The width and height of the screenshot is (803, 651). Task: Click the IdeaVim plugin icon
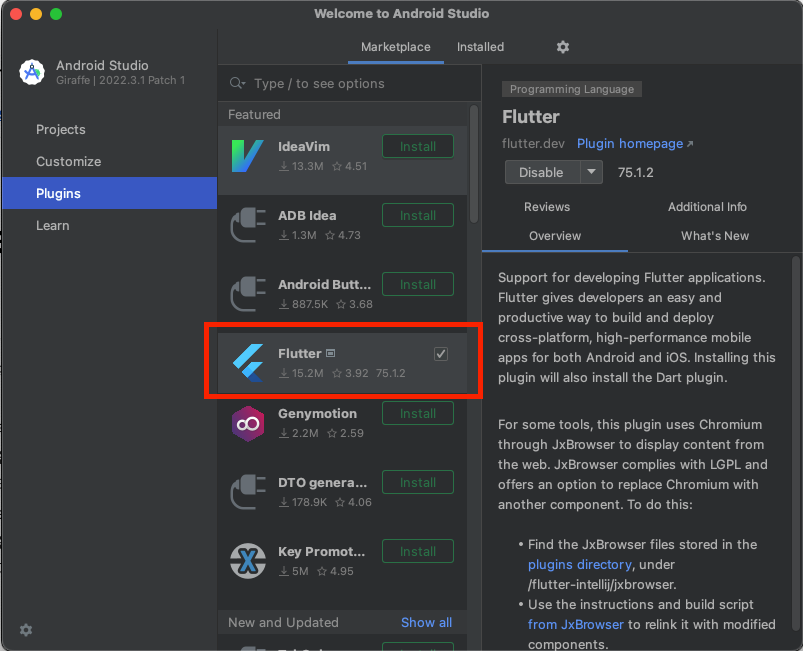(247, 156)
